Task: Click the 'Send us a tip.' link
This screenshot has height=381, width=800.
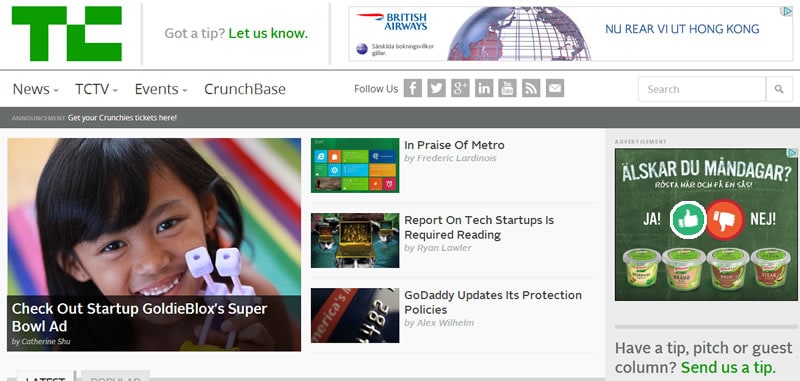Action: (728, 367)
